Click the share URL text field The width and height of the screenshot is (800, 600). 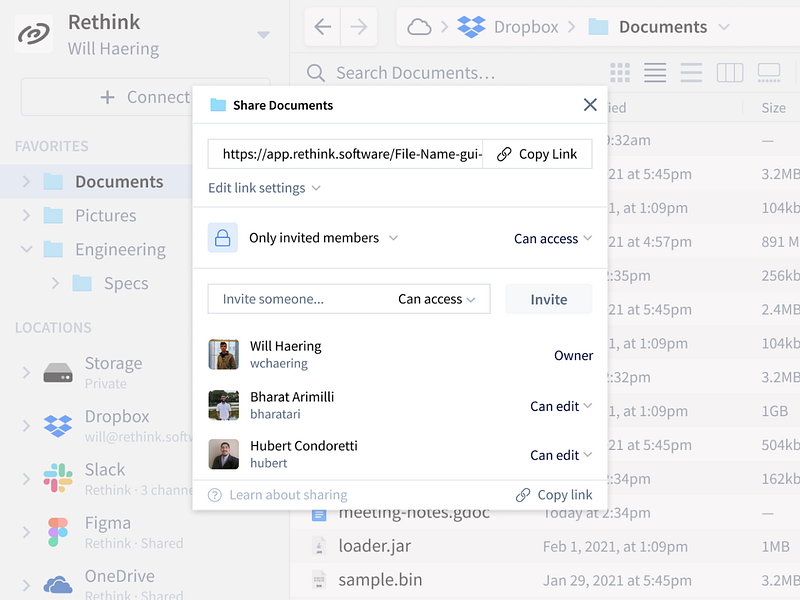[x=345, y=154]
